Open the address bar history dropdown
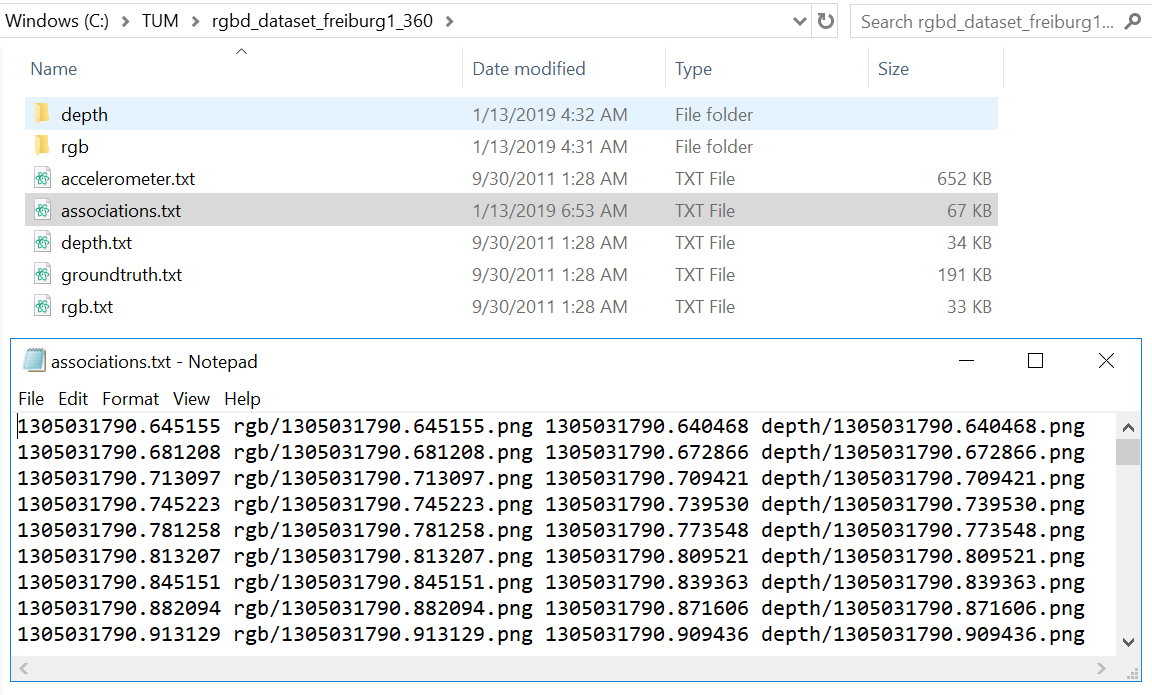The image size is (1152, 695). coord(799,21)
